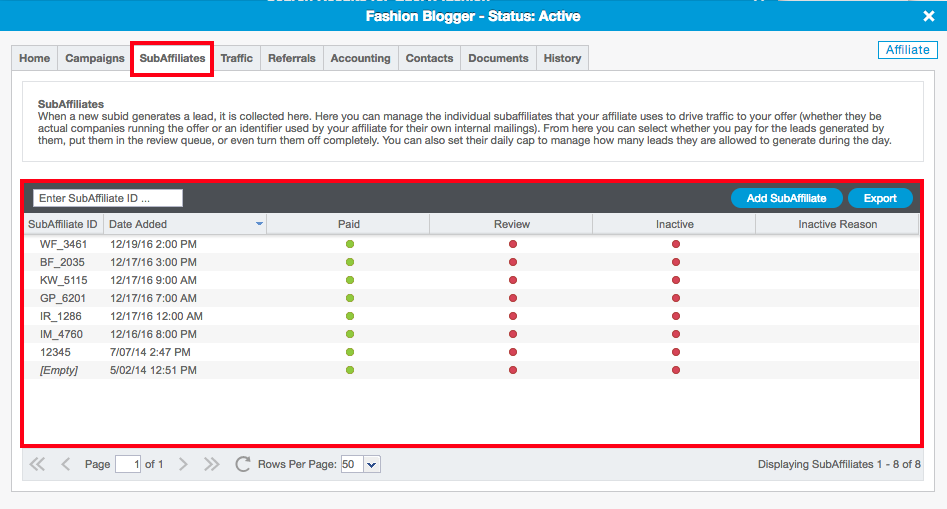The width and height of the screenshot is (947, 509).
Task: Toggle Review status for [Empty] row
Action: (x=513, y=370)
